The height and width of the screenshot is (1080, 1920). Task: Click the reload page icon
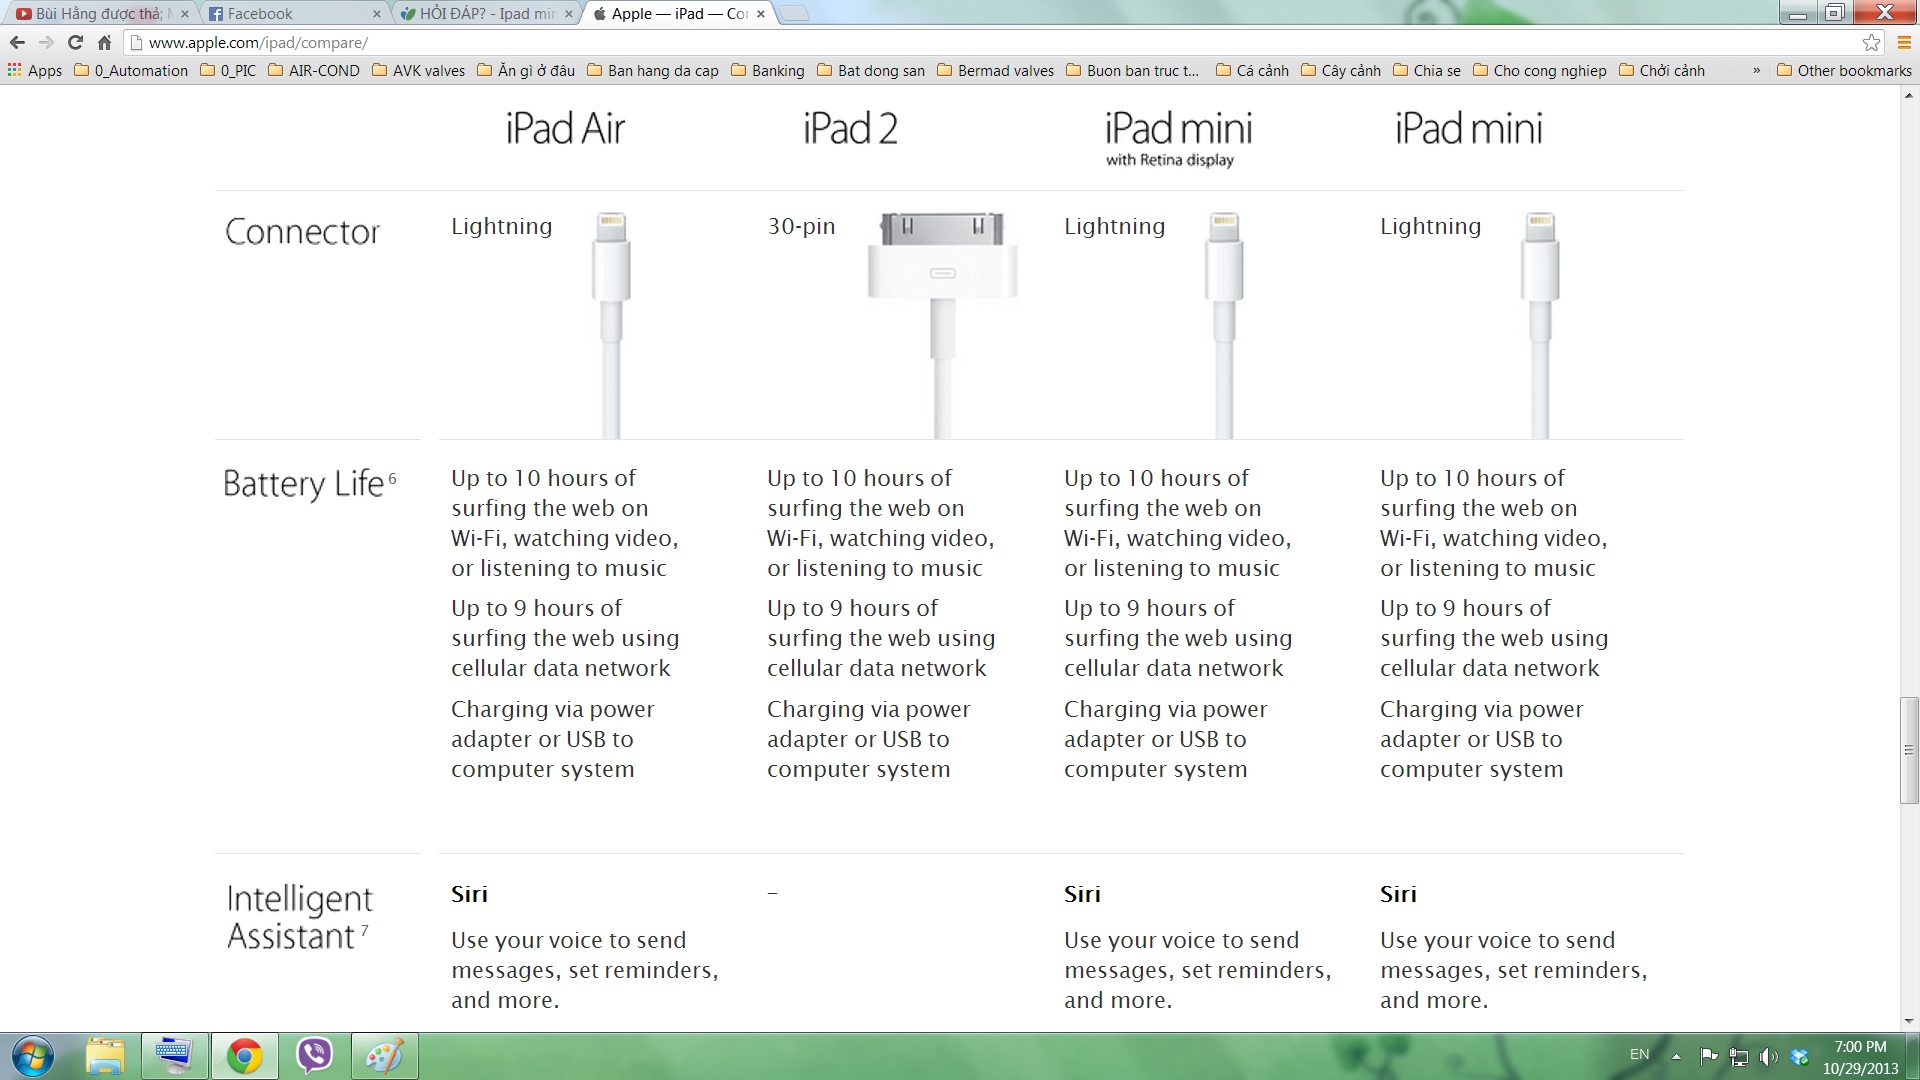(x=75, y=42)
